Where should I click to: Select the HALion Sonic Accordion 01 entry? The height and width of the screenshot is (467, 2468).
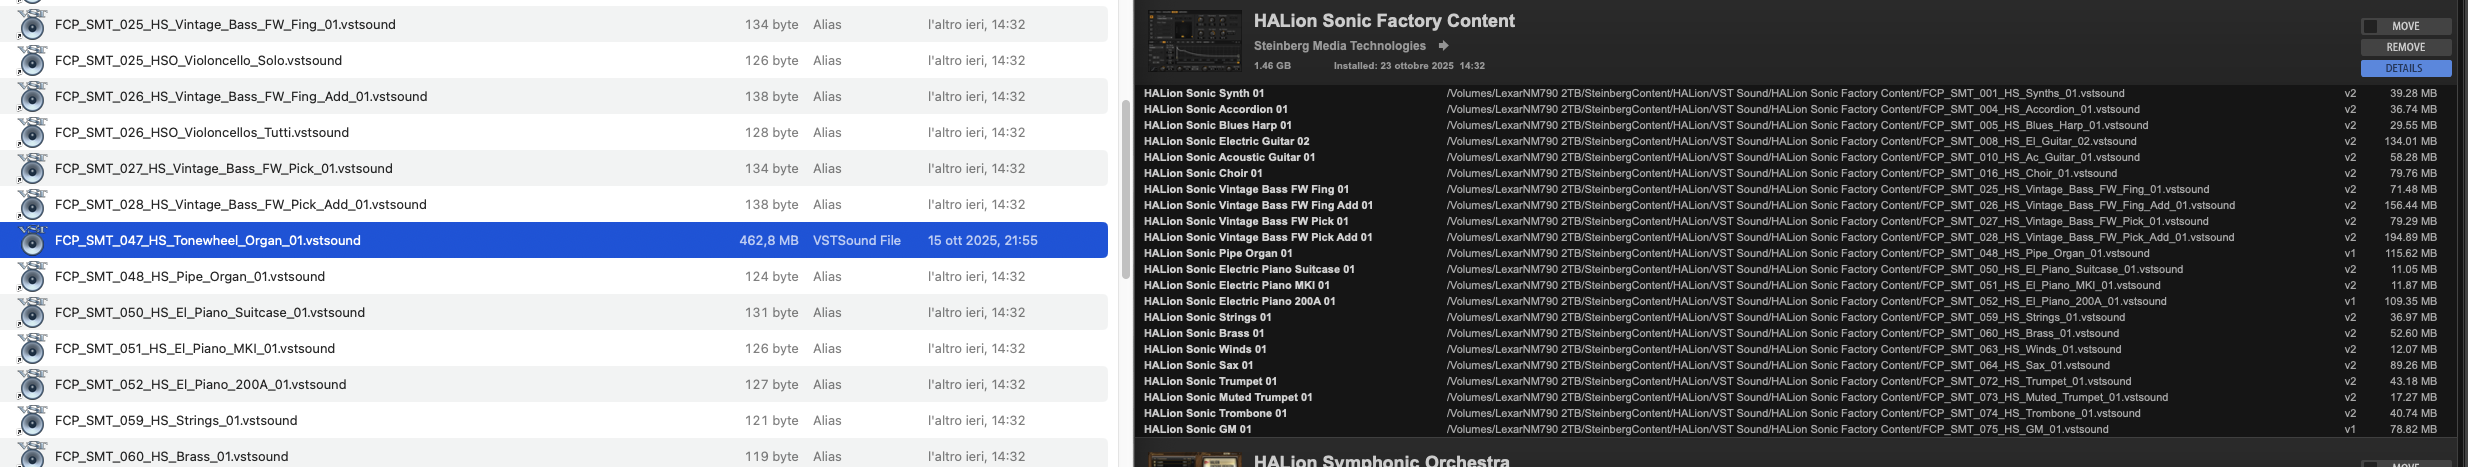point(1216,109)
